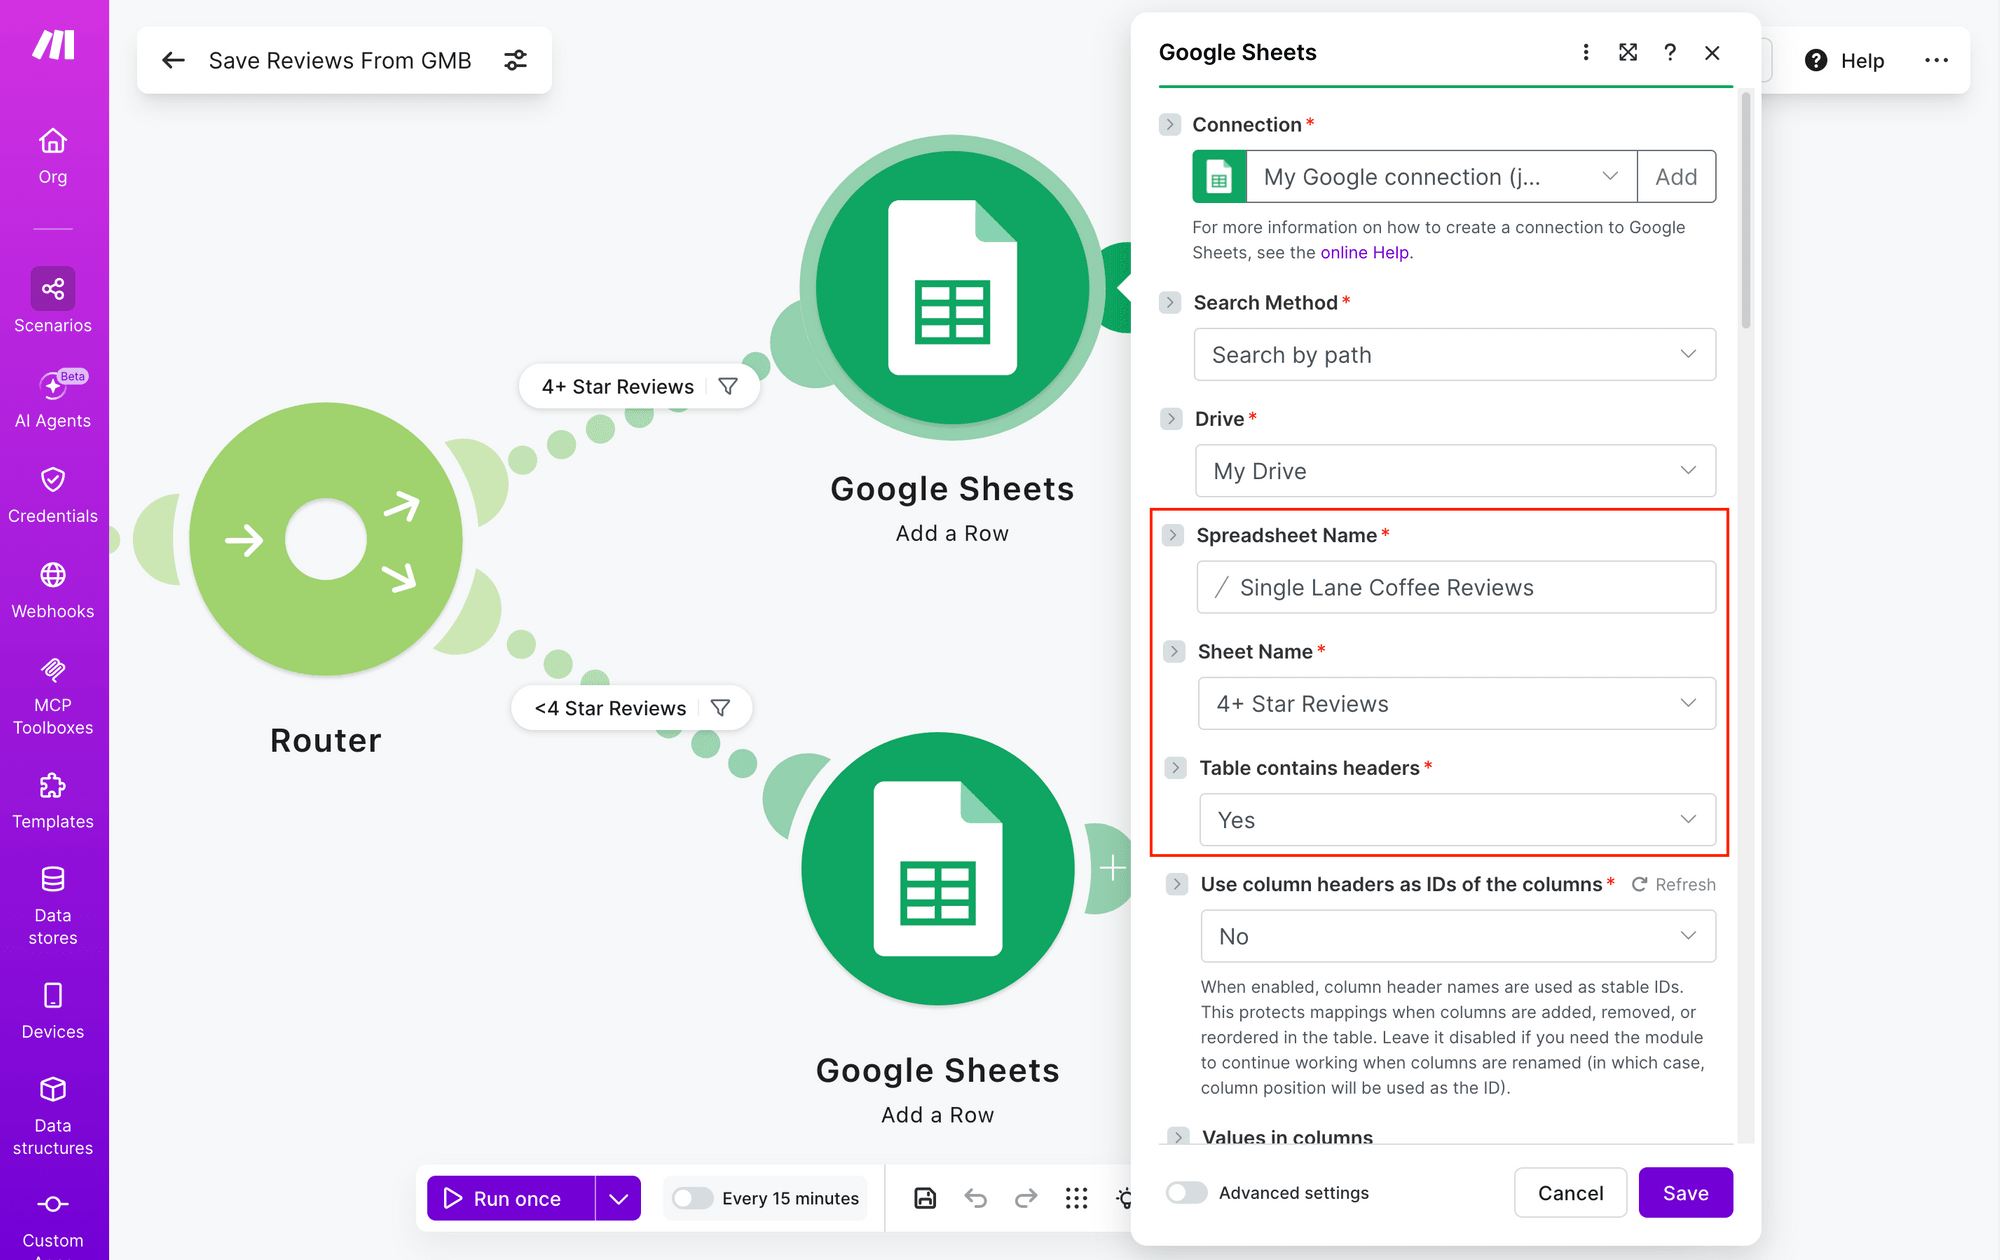Open Table contains headers dropdown
The height and width of the screenshot is (1260, 2000).
1457,820
